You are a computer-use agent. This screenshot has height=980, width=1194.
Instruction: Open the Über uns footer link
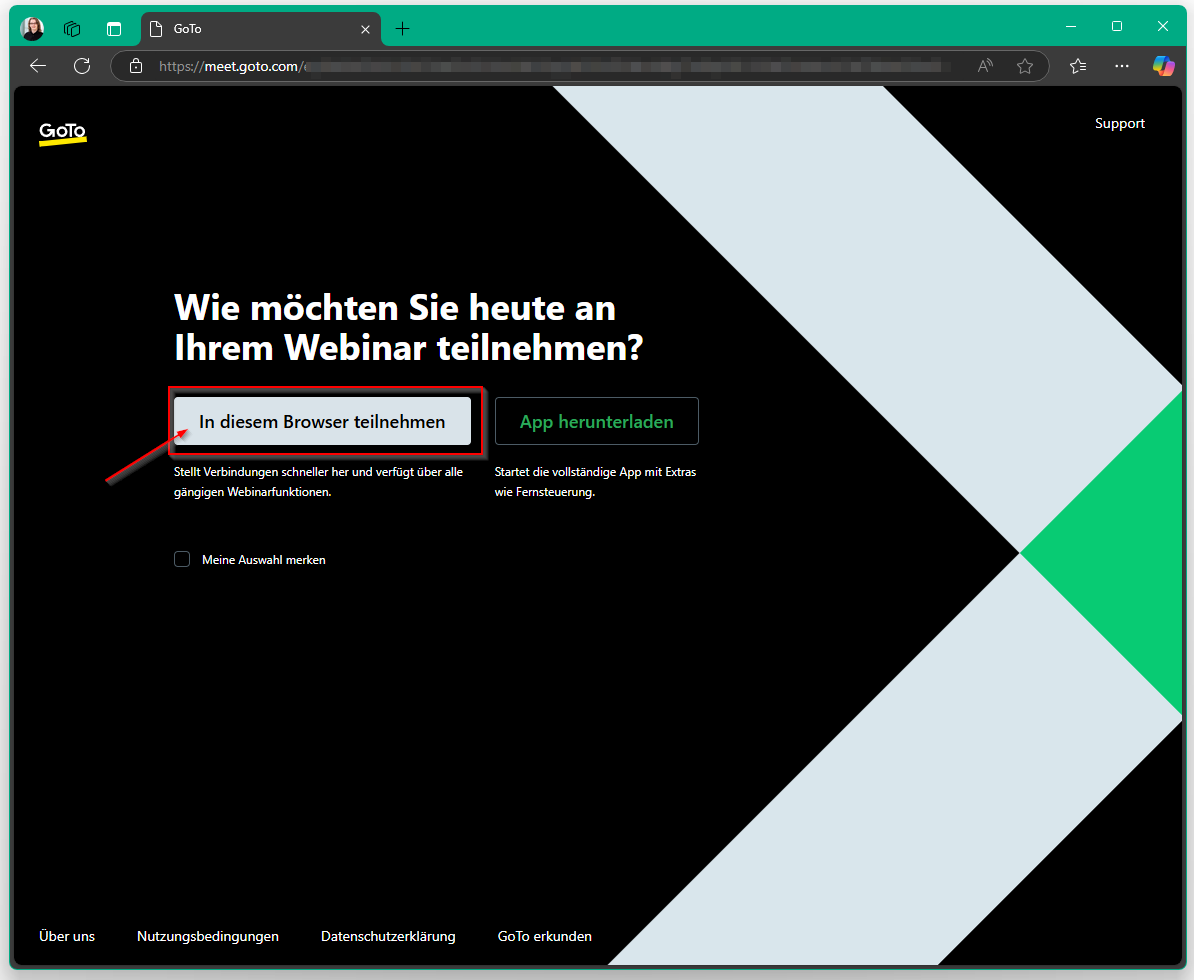click(x=67, y=936)
